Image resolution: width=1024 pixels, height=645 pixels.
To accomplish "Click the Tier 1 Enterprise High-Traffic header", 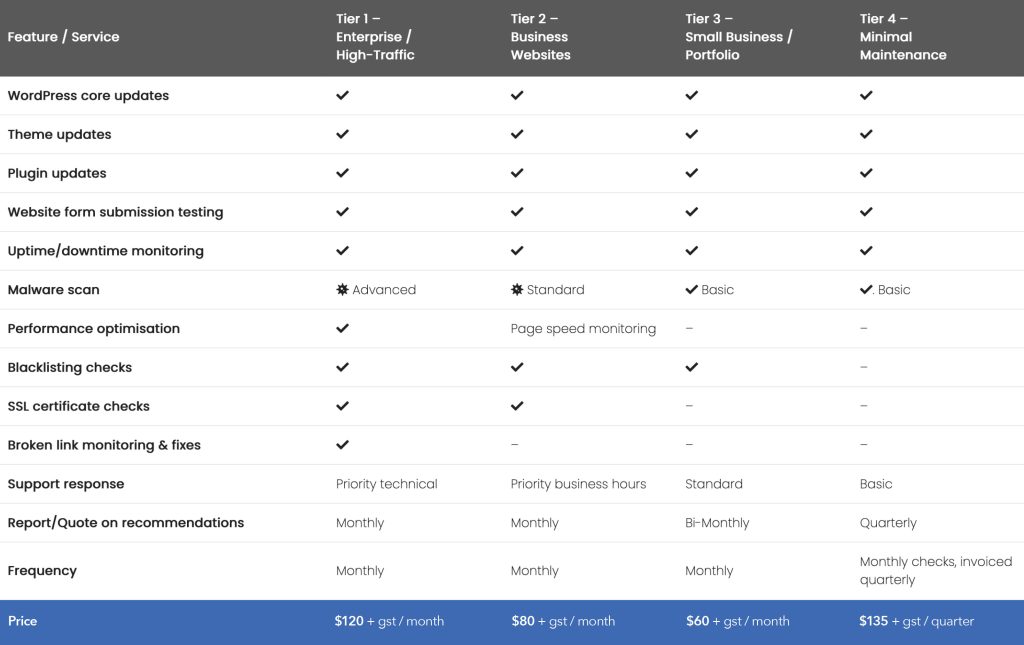I will point(375,37).
